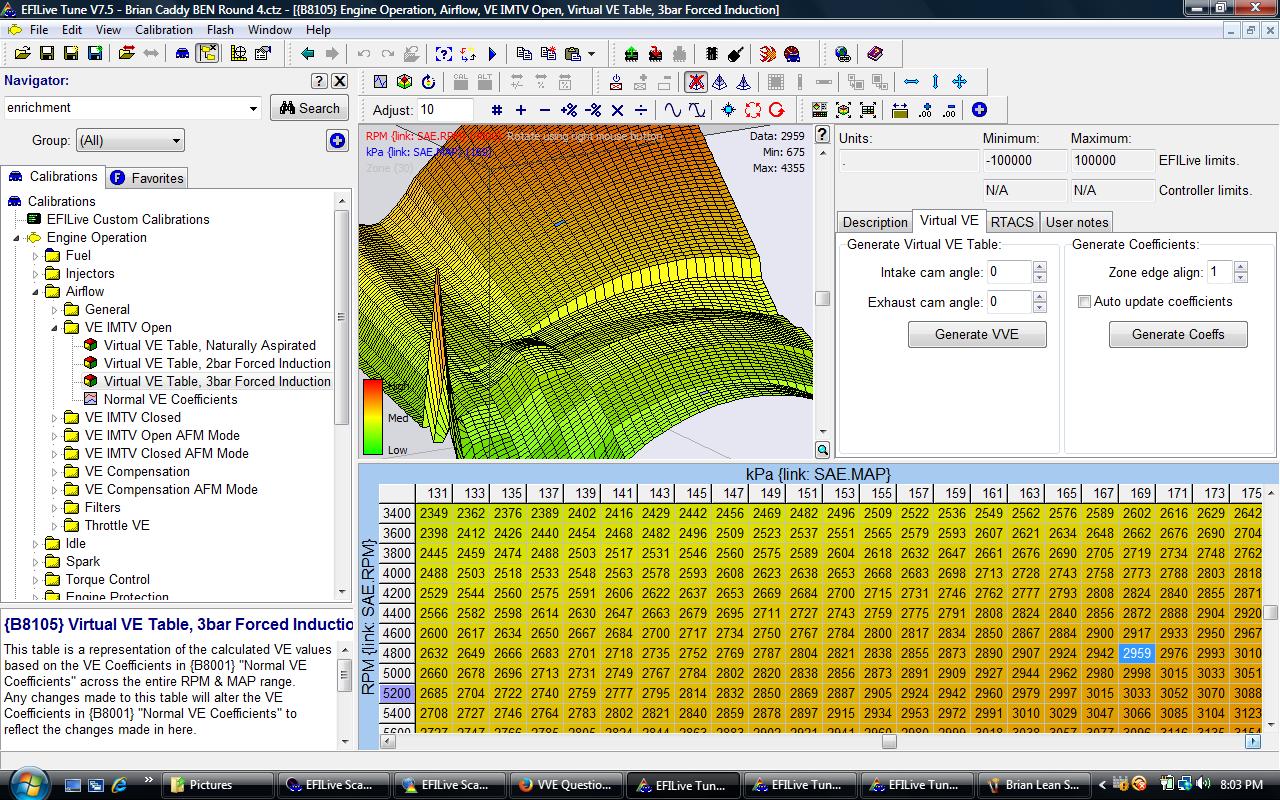Increase the Zone edge align stepper
The width and height of the screenshot is (1280, 800).
[x=1241, y=266]
